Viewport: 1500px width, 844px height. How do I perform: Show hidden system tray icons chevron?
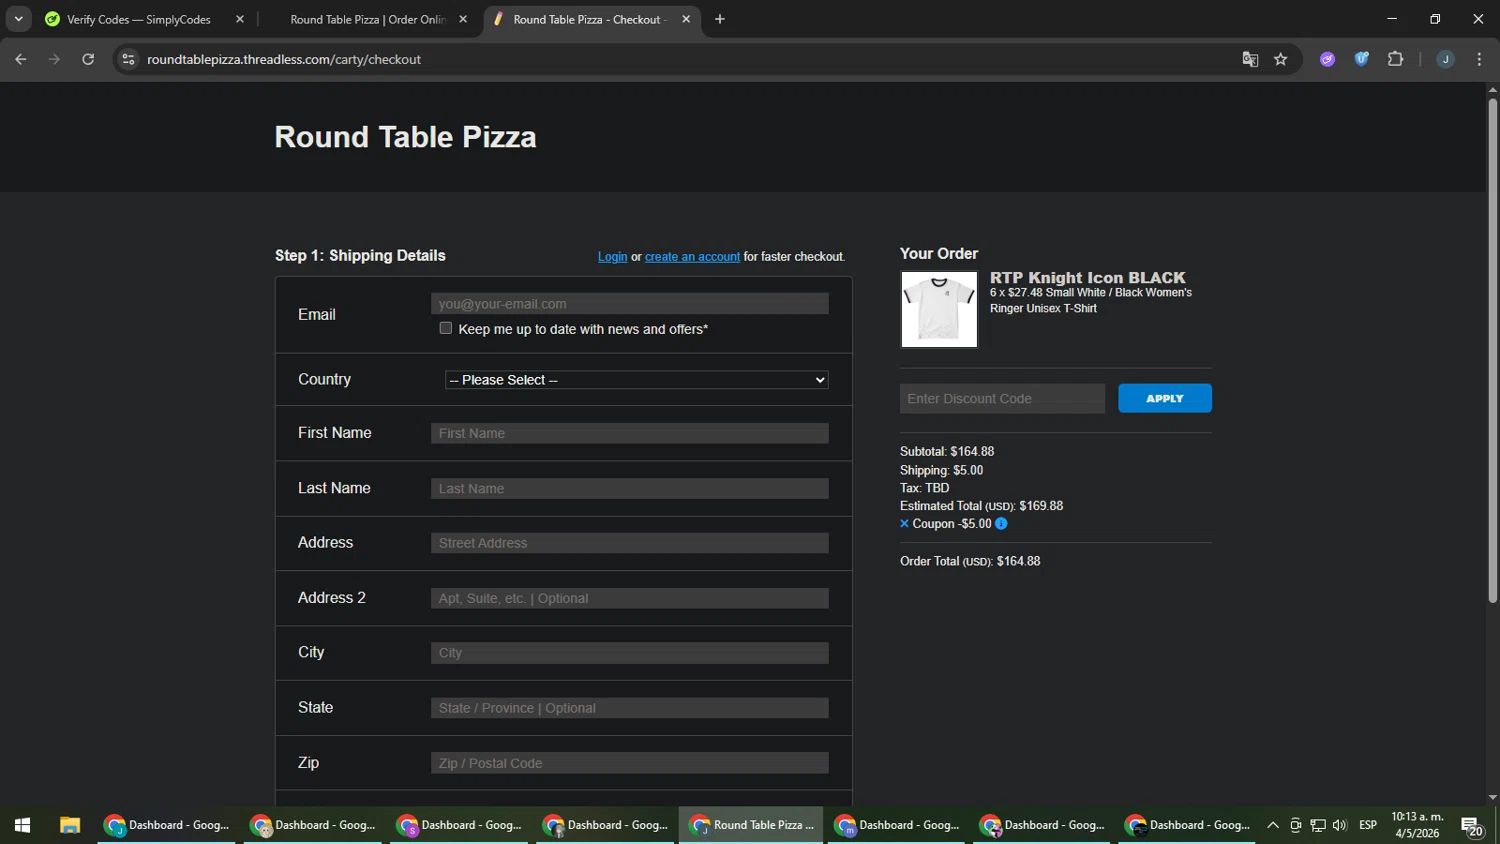click(x=1273, y=825)
